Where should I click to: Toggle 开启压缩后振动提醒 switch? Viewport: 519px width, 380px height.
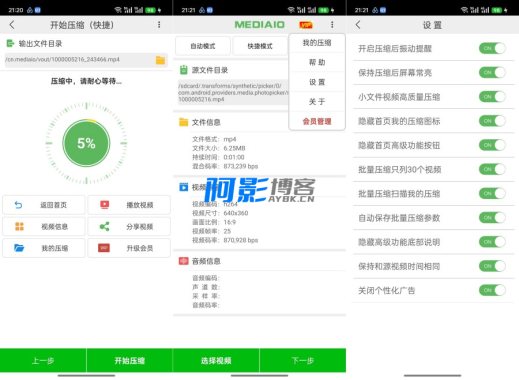pos(492,48)
